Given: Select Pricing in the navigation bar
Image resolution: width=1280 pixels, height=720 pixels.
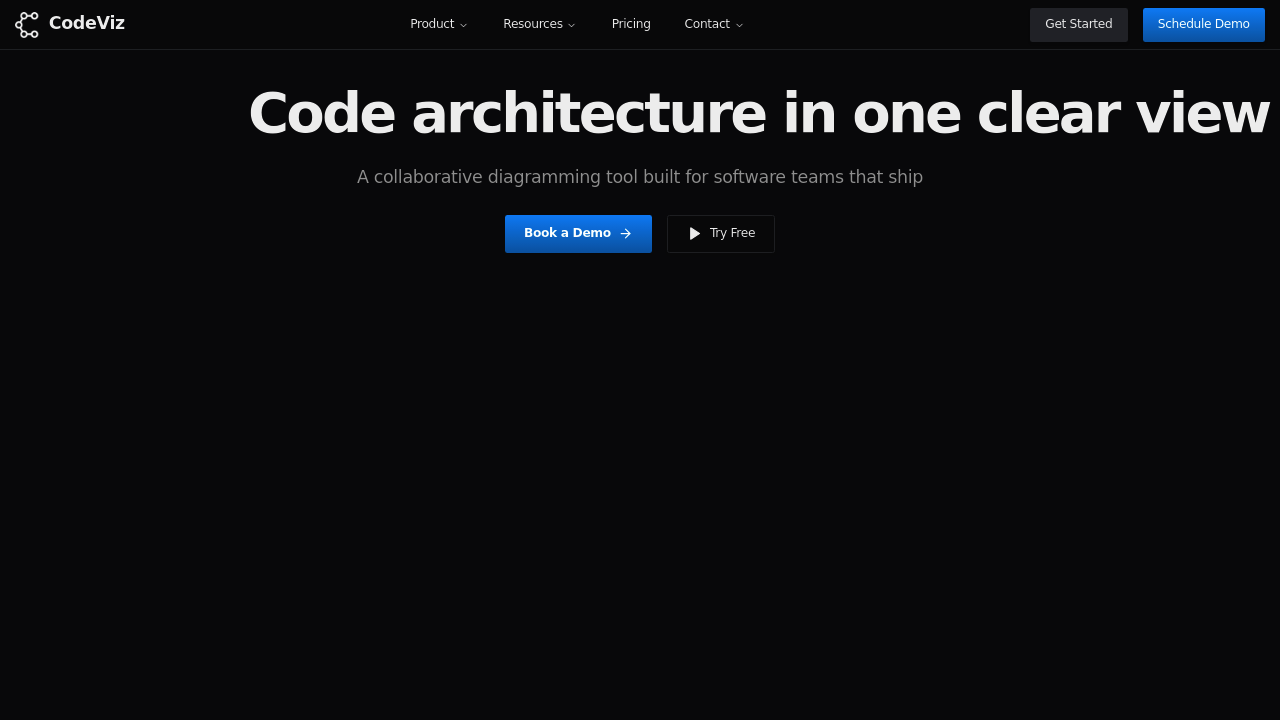Looking at the screenshot, I should click(x=631, y=24).
